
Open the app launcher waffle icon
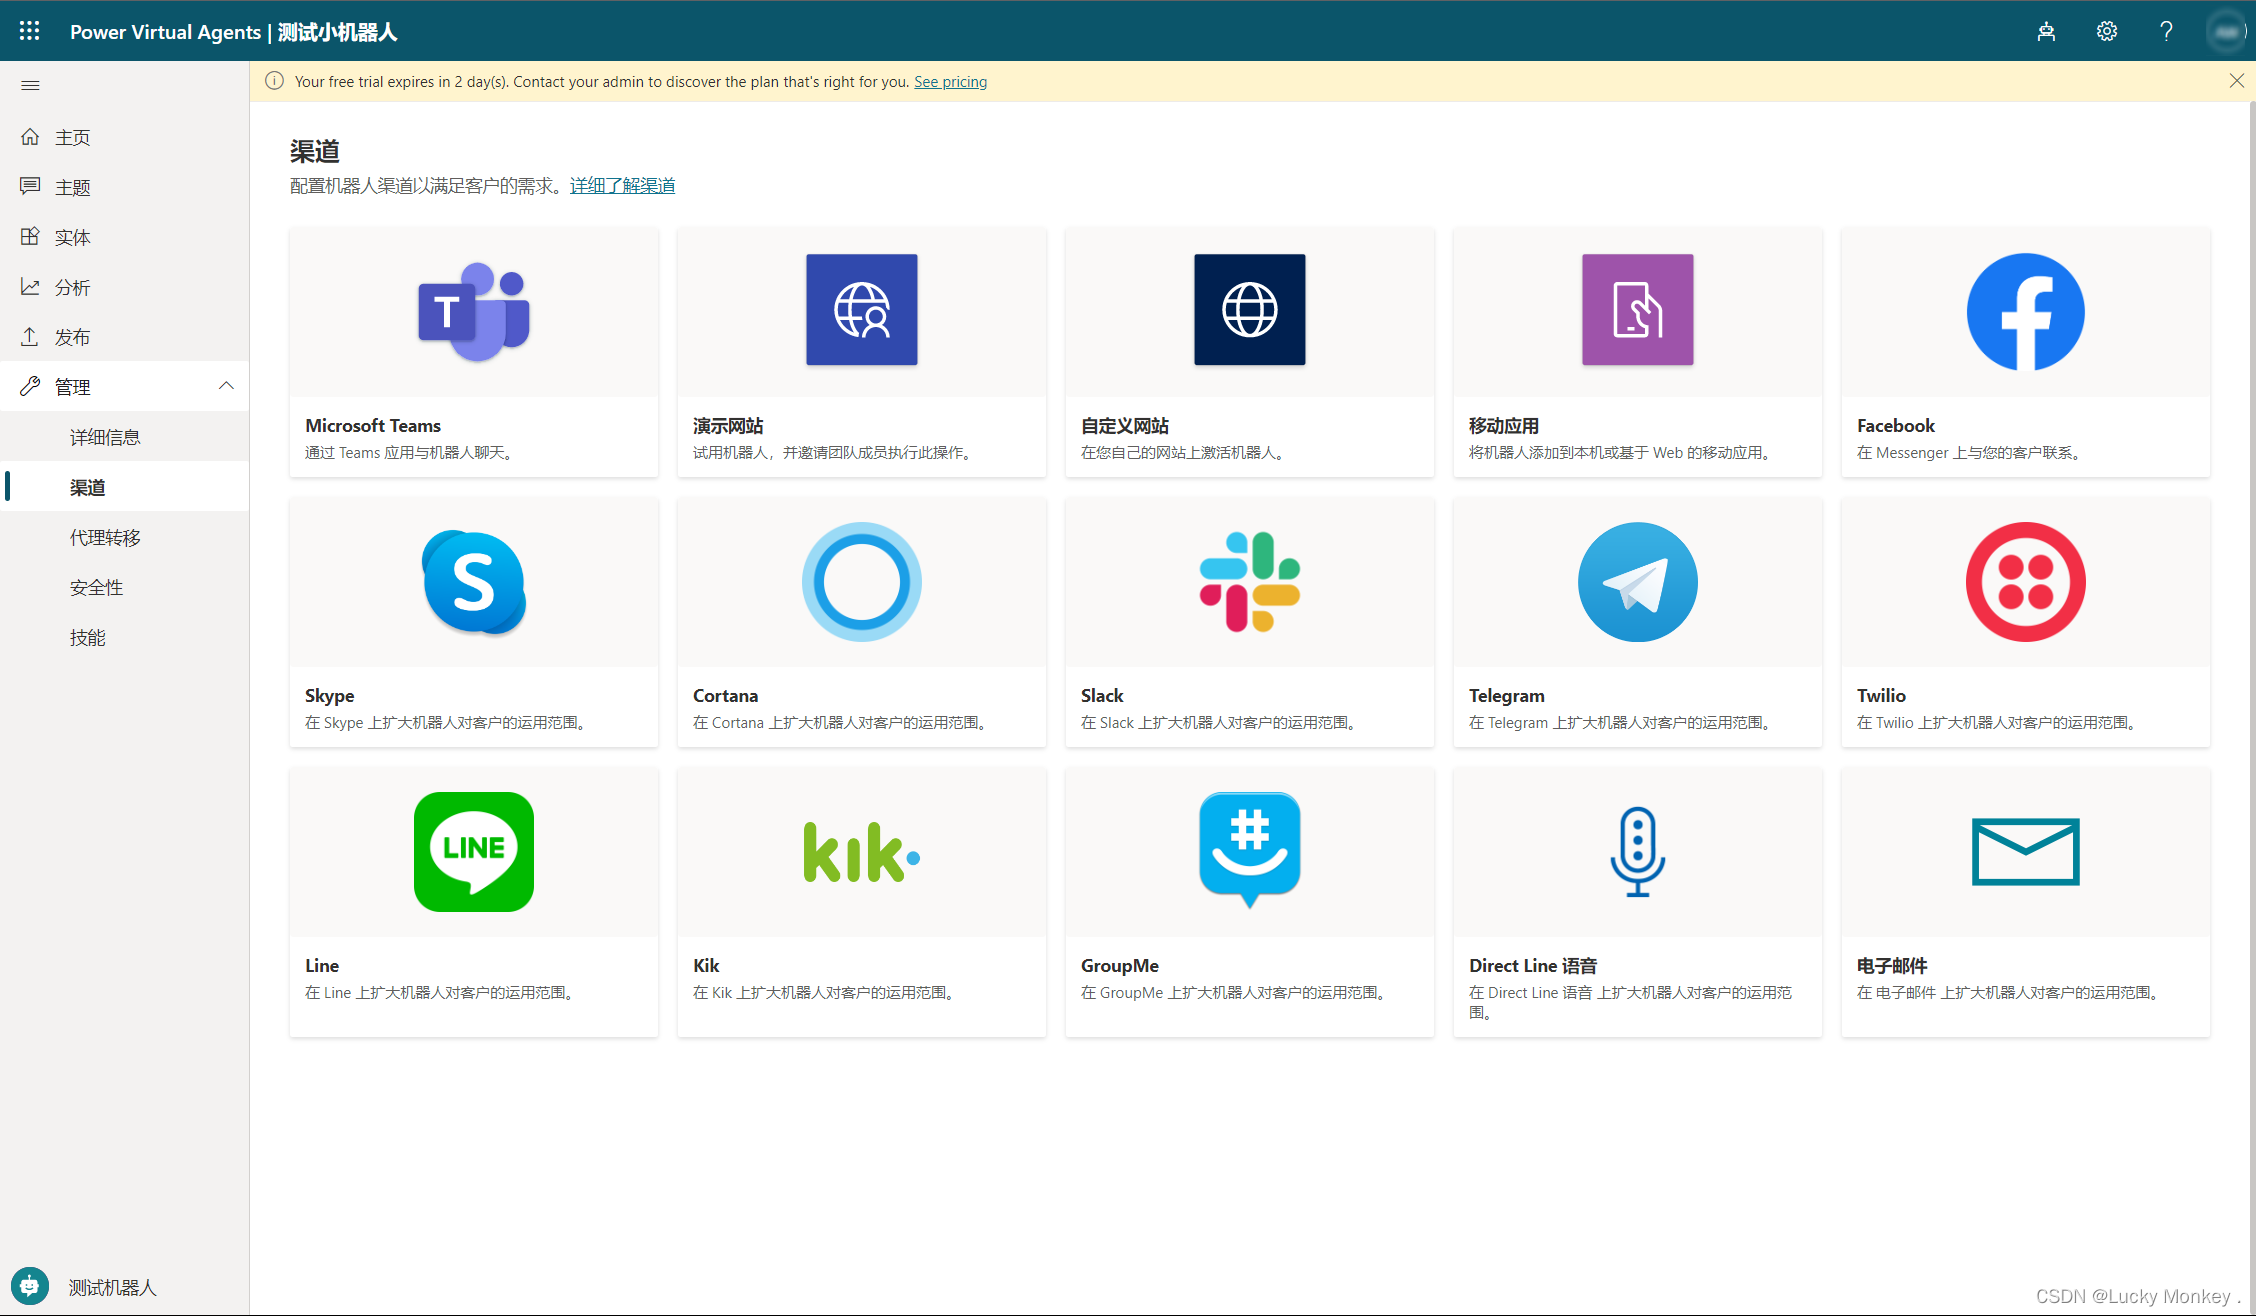point(30,31)
